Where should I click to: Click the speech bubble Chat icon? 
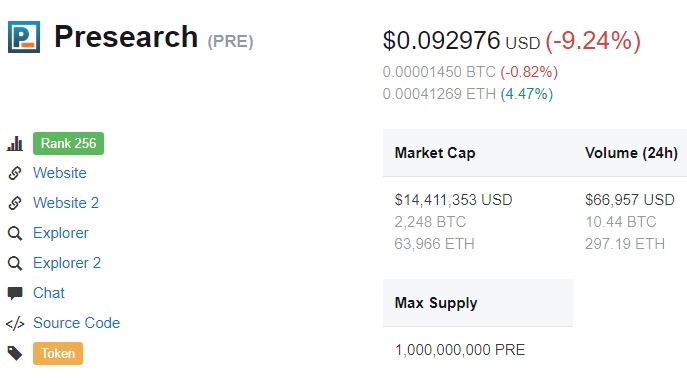15,293
